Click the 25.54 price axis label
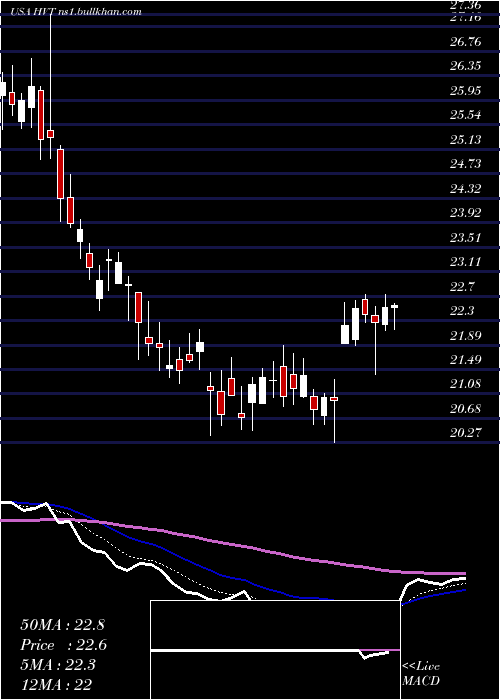Screen dimensions: 500x700 pyautogui.click(x=466, y=115)
